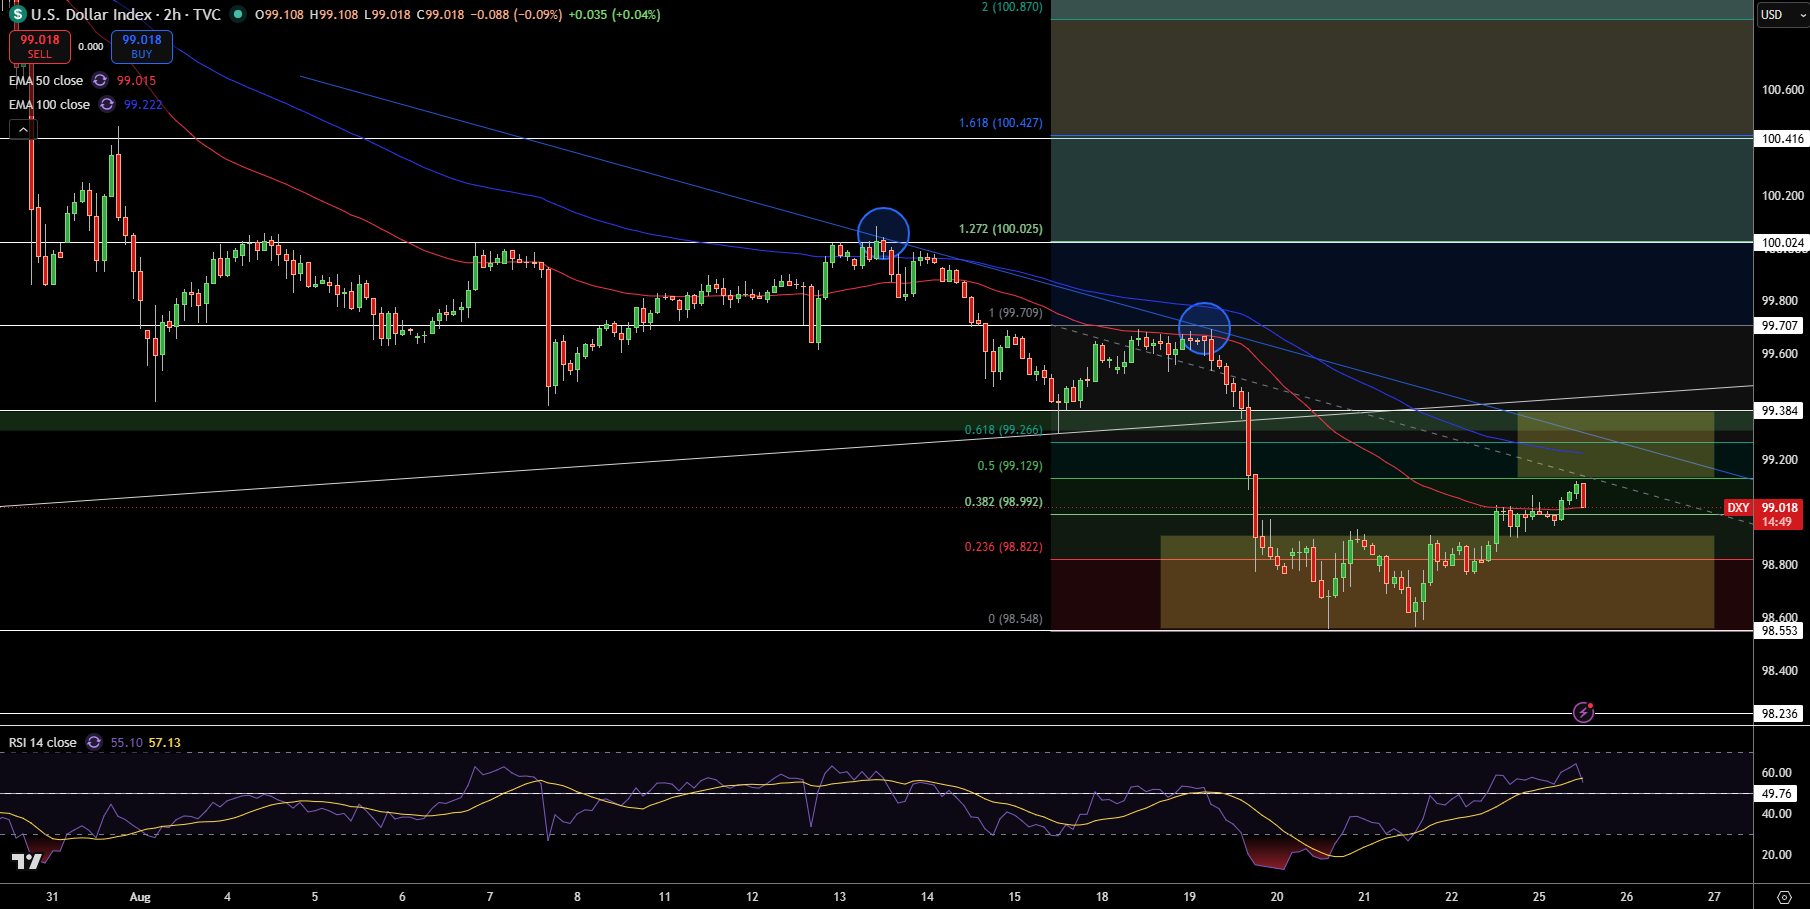The image size is (1810, 909).
Task: Select the EMA 100 close indicator label
Action: [x=49, y=104]
